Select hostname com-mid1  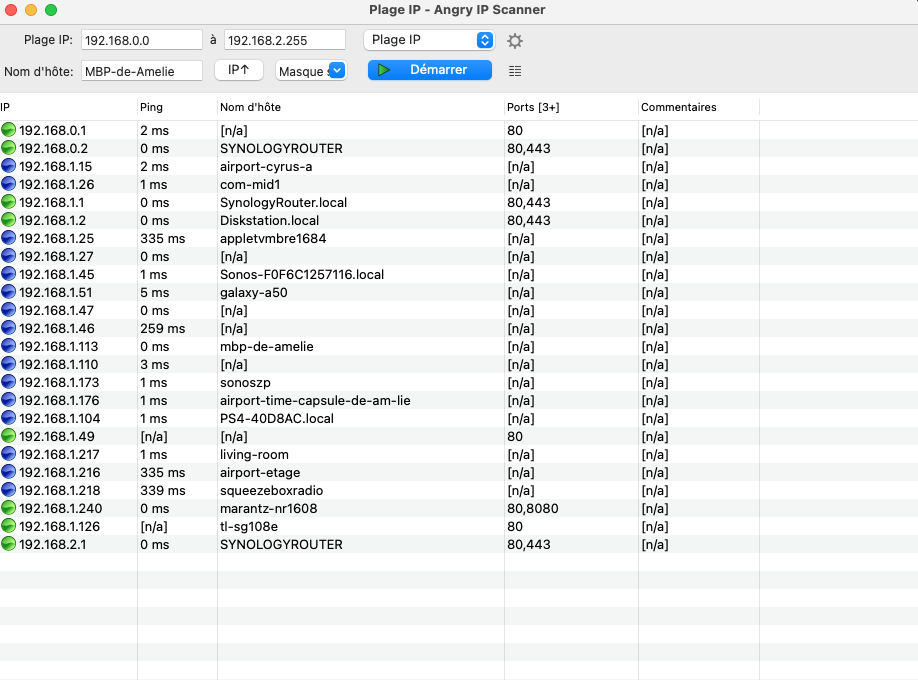250,184
